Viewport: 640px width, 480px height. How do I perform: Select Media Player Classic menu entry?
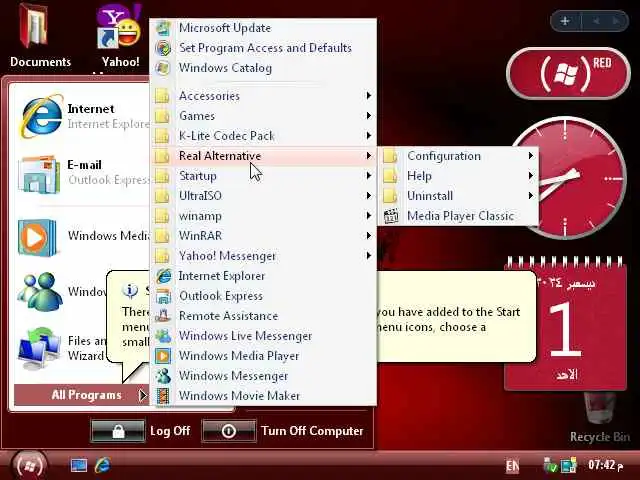point(458,216)
